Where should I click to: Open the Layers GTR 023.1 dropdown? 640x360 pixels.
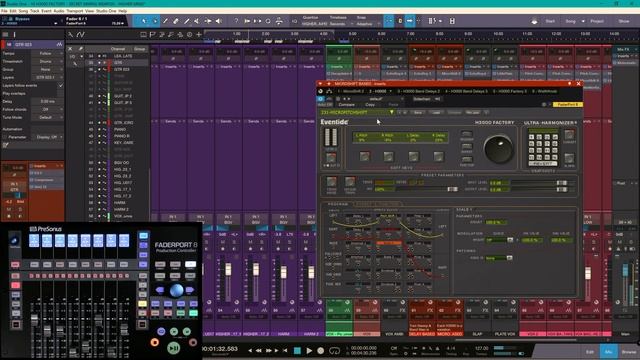(x=47, y=77)
